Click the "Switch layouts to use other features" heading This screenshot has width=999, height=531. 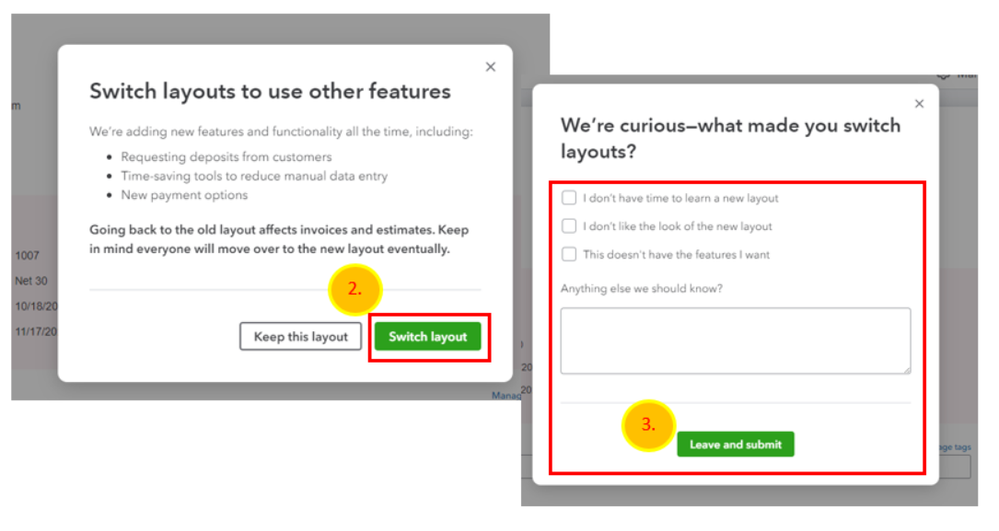click(x=270, y=92)
